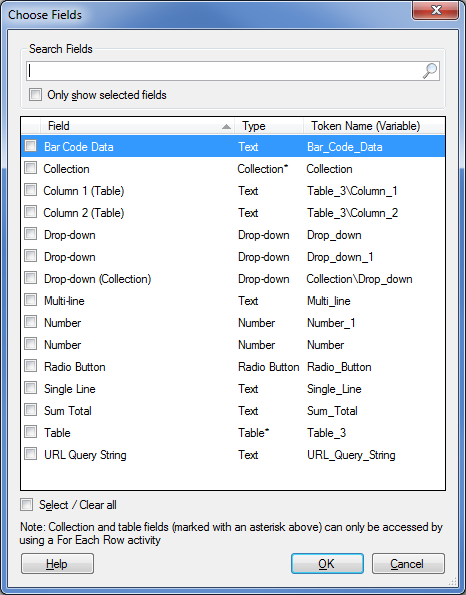Check the Bar Code Data field
The width and height of the screenshot is (466, 595).
(x=30, y=146)
